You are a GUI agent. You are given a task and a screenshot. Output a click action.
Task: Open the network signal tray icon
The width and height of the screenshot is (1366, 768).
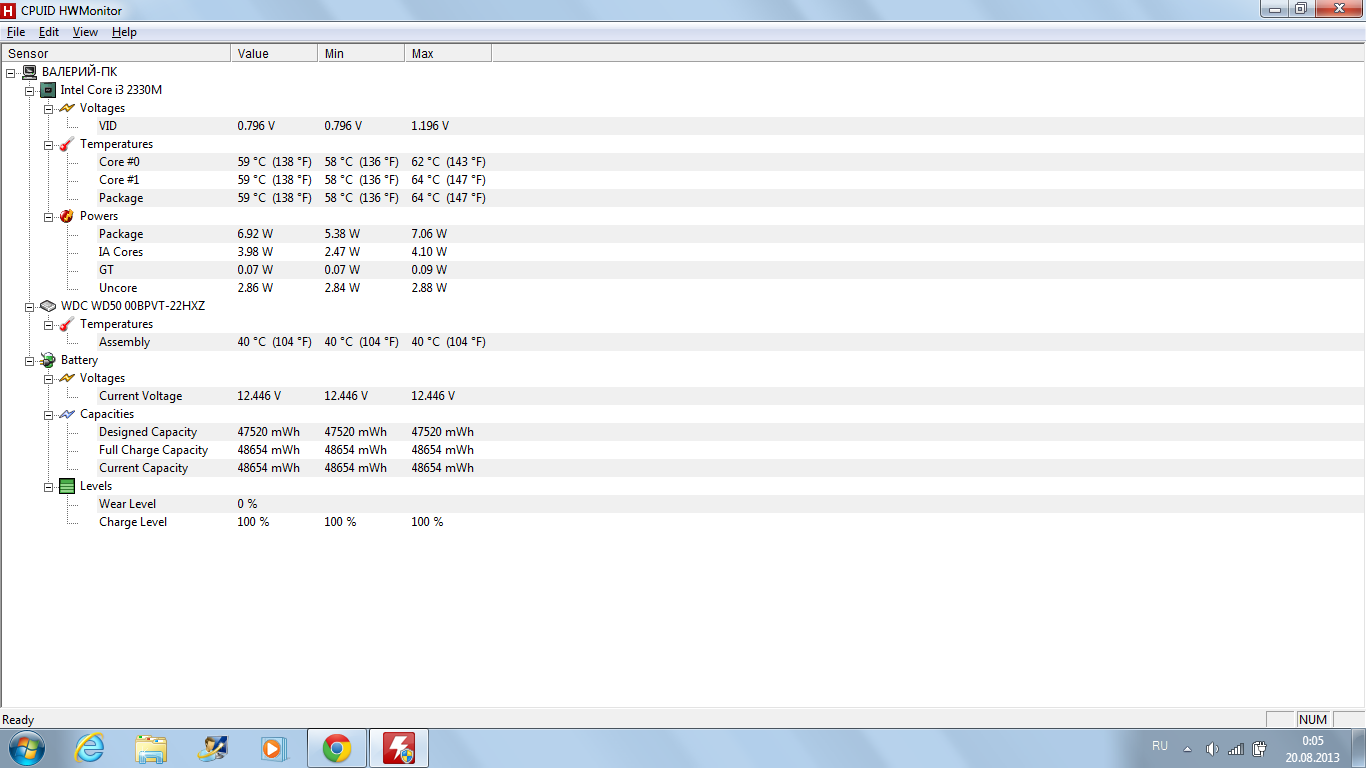pos(1236,749)
